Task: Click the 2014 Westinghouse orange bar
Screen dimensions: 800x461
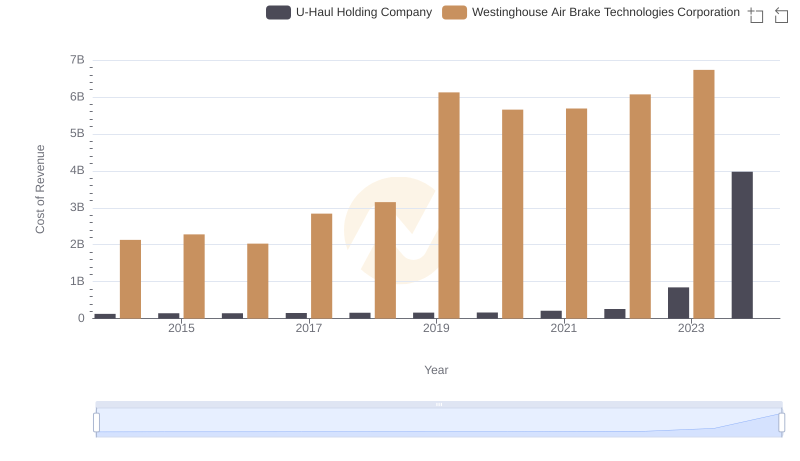Action: 130,279
